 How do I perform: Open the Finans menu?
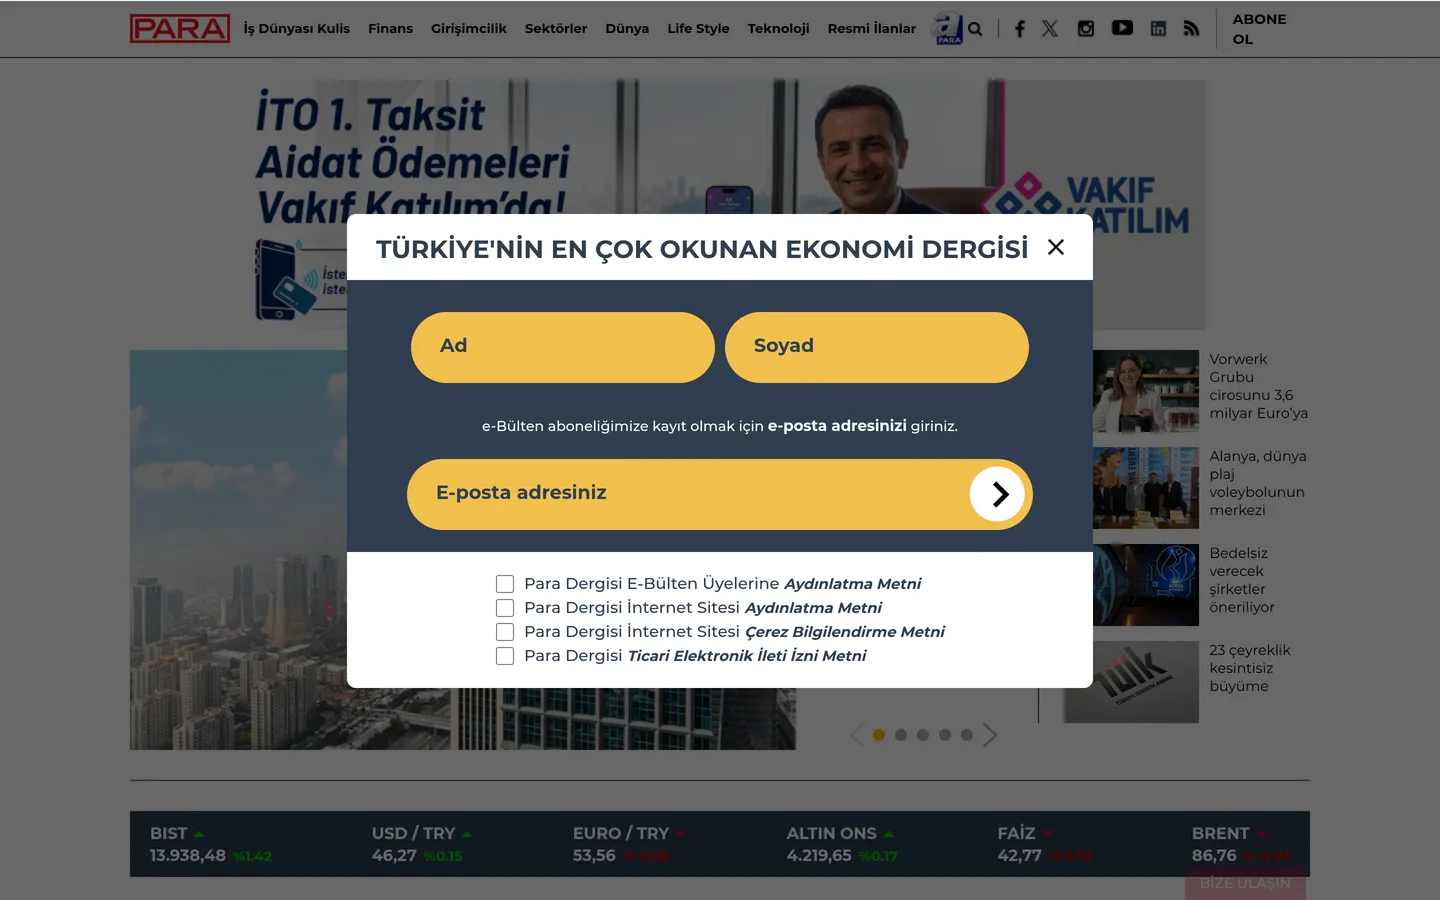[390, 29]
